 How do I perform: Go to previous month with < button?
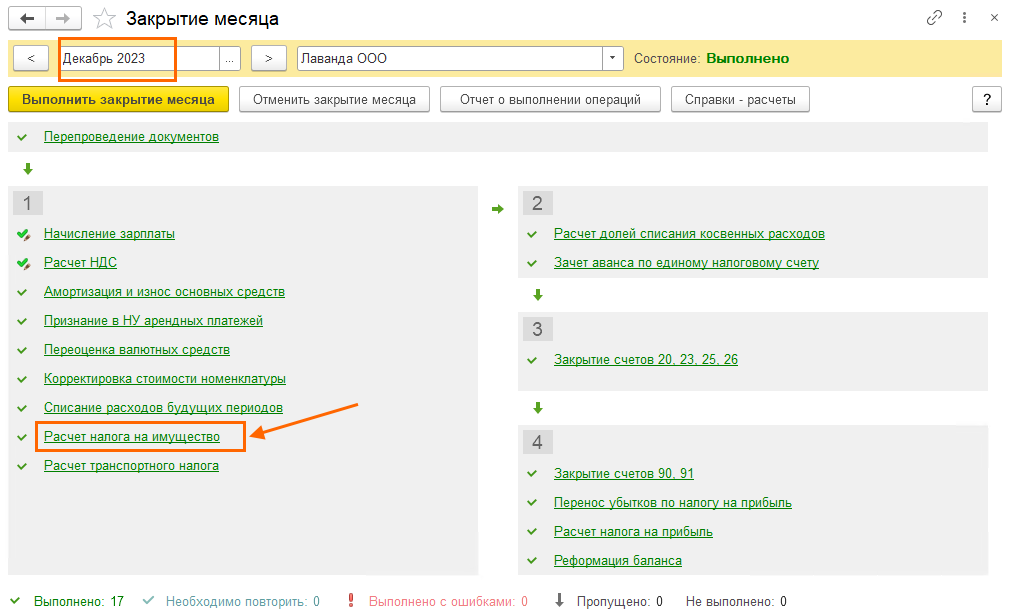[x=31, y=58]
